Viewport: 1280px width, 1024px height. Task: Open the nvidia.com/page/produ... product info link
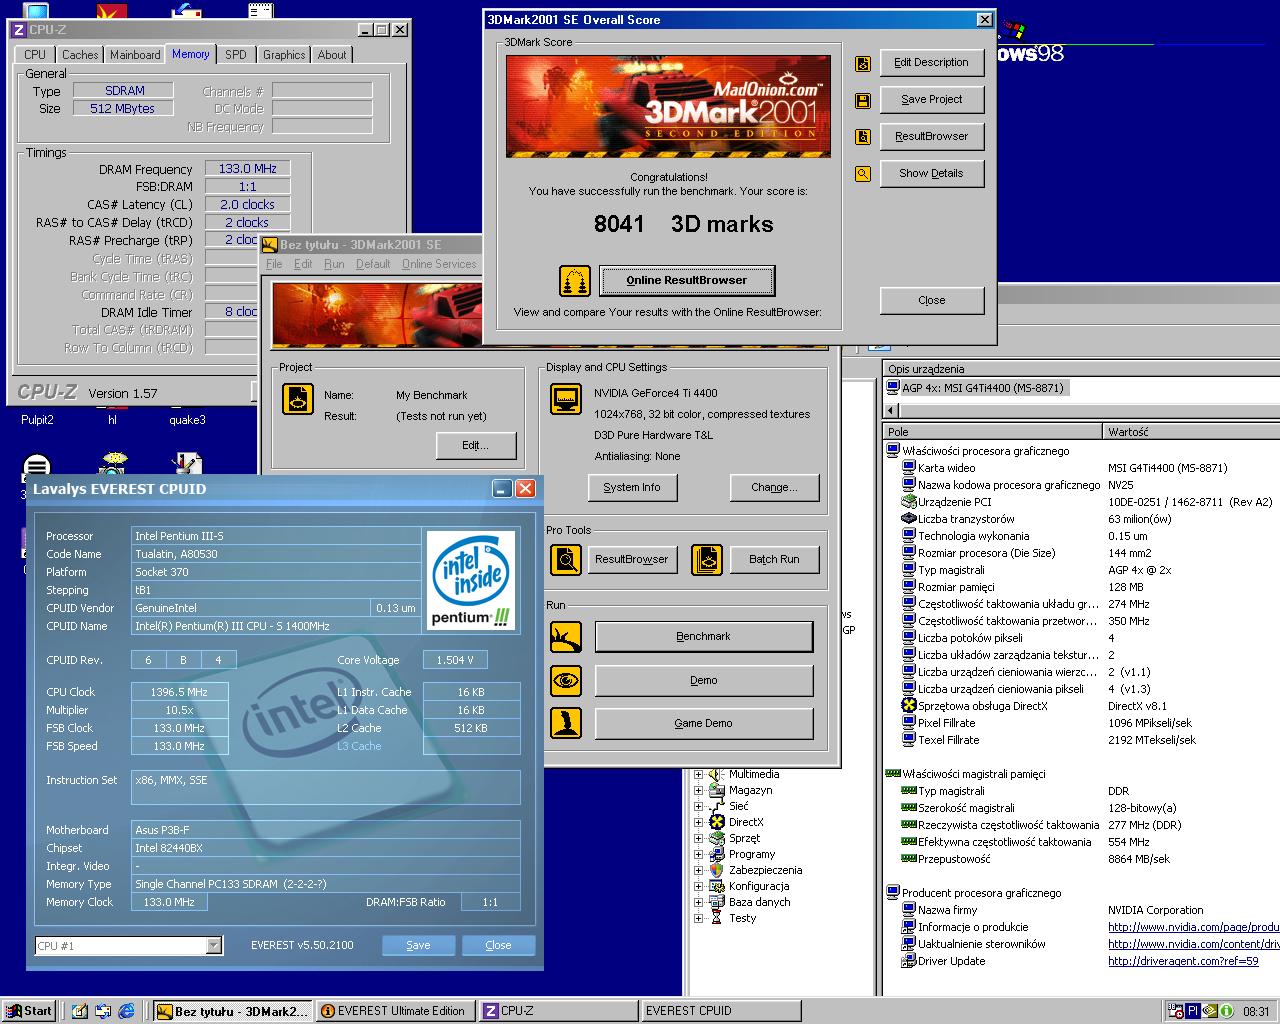click(1193, 927)
